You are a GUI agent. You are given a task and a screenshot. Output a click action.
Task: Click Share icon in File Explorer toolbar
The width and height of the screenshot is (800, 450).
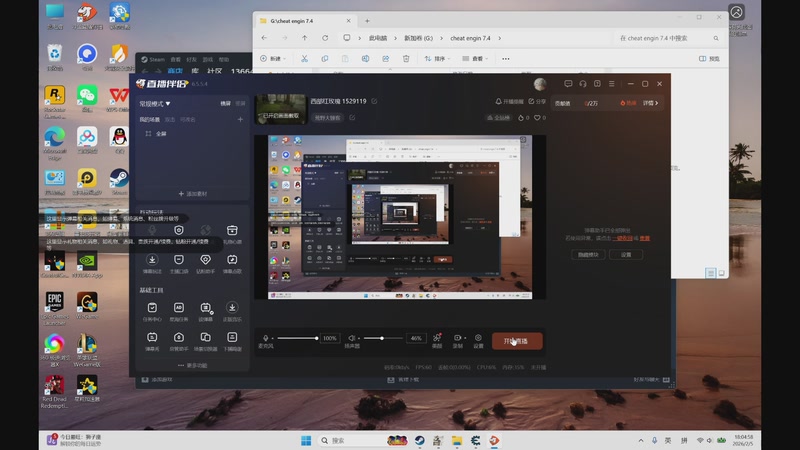tap(386, 59)
